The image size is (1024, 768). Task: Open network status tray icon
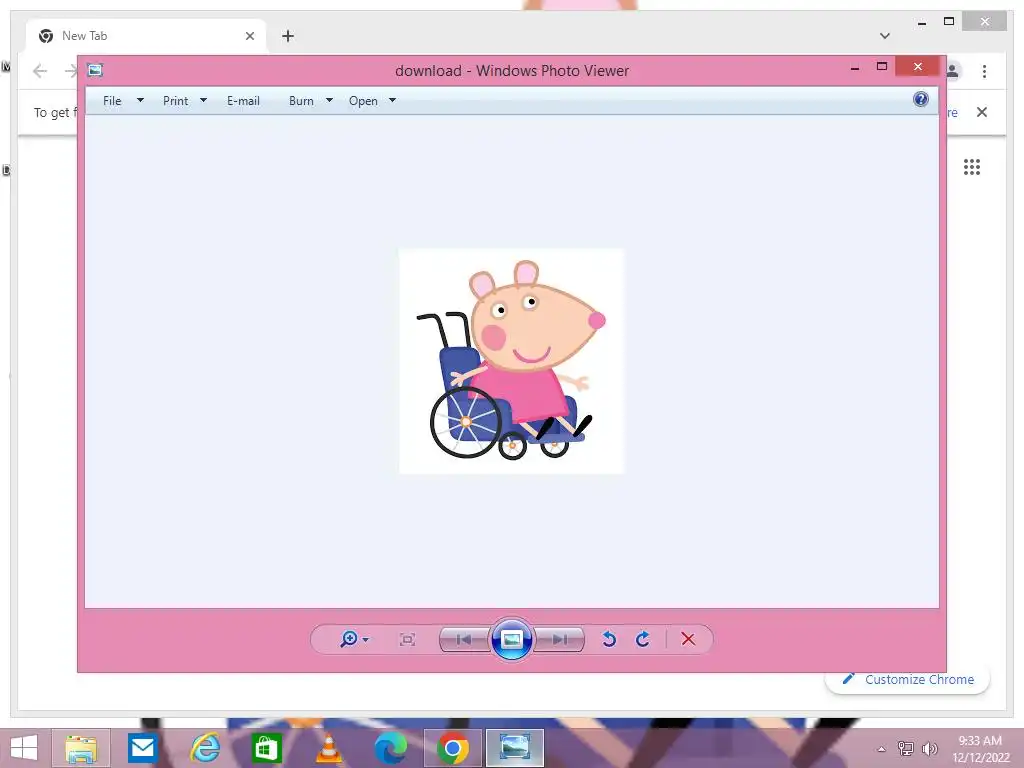(905, 749)
